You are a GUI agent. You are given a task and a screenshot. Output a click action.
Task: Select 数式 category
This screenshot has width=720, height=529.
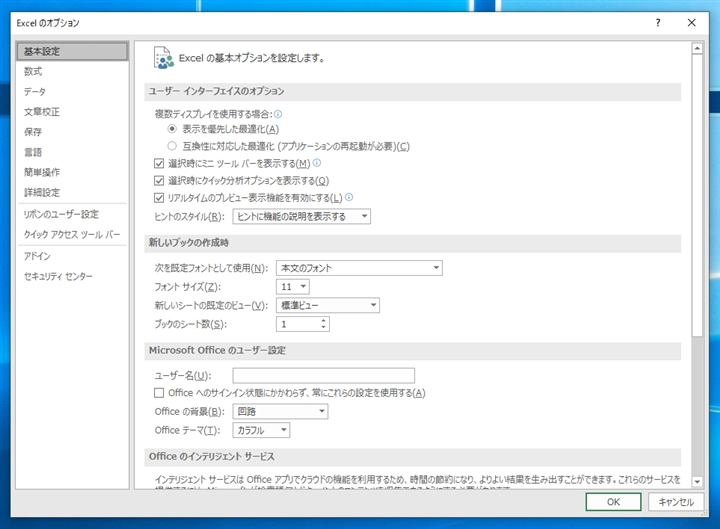pos(72,71)
